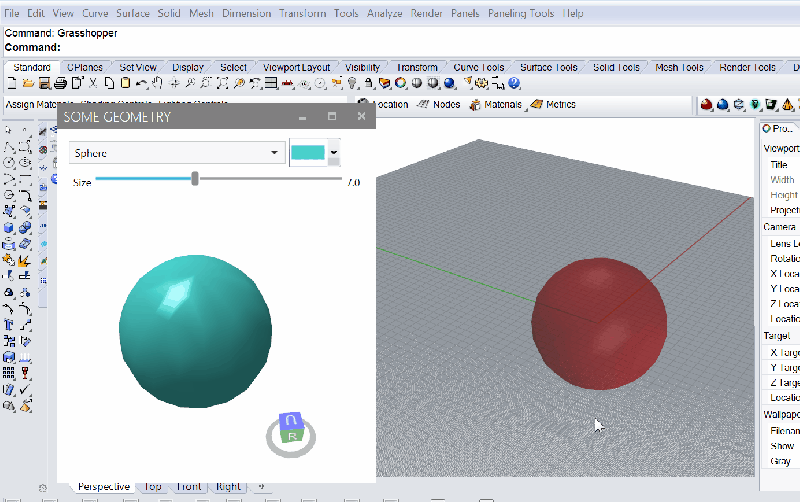Select the Box solid tool in left toolbar
The width and height of the screenshot is (800, 502).
pyautogui.click(x=9, y=228)
